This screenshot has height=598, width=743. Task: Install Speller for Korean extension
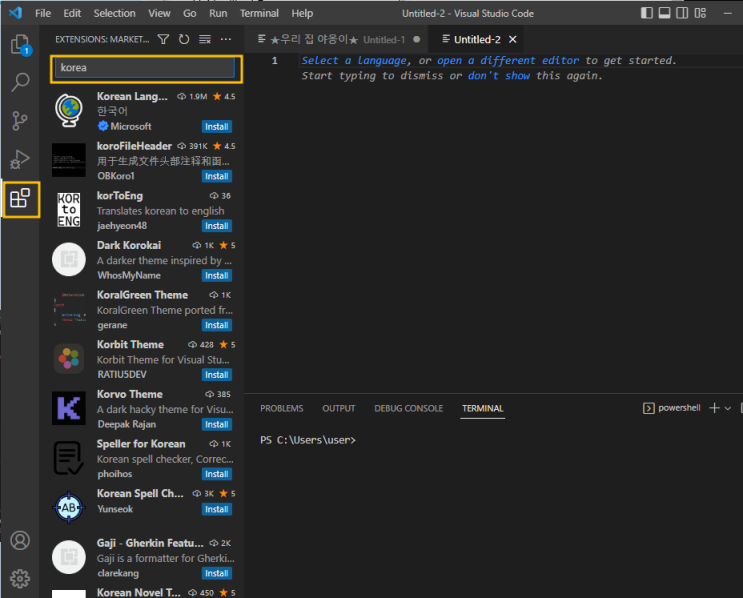(217, 474)
